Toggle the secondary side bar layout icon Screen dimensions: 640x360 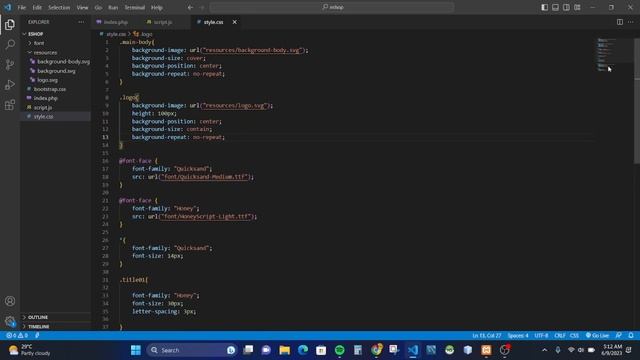click(566, 7)
